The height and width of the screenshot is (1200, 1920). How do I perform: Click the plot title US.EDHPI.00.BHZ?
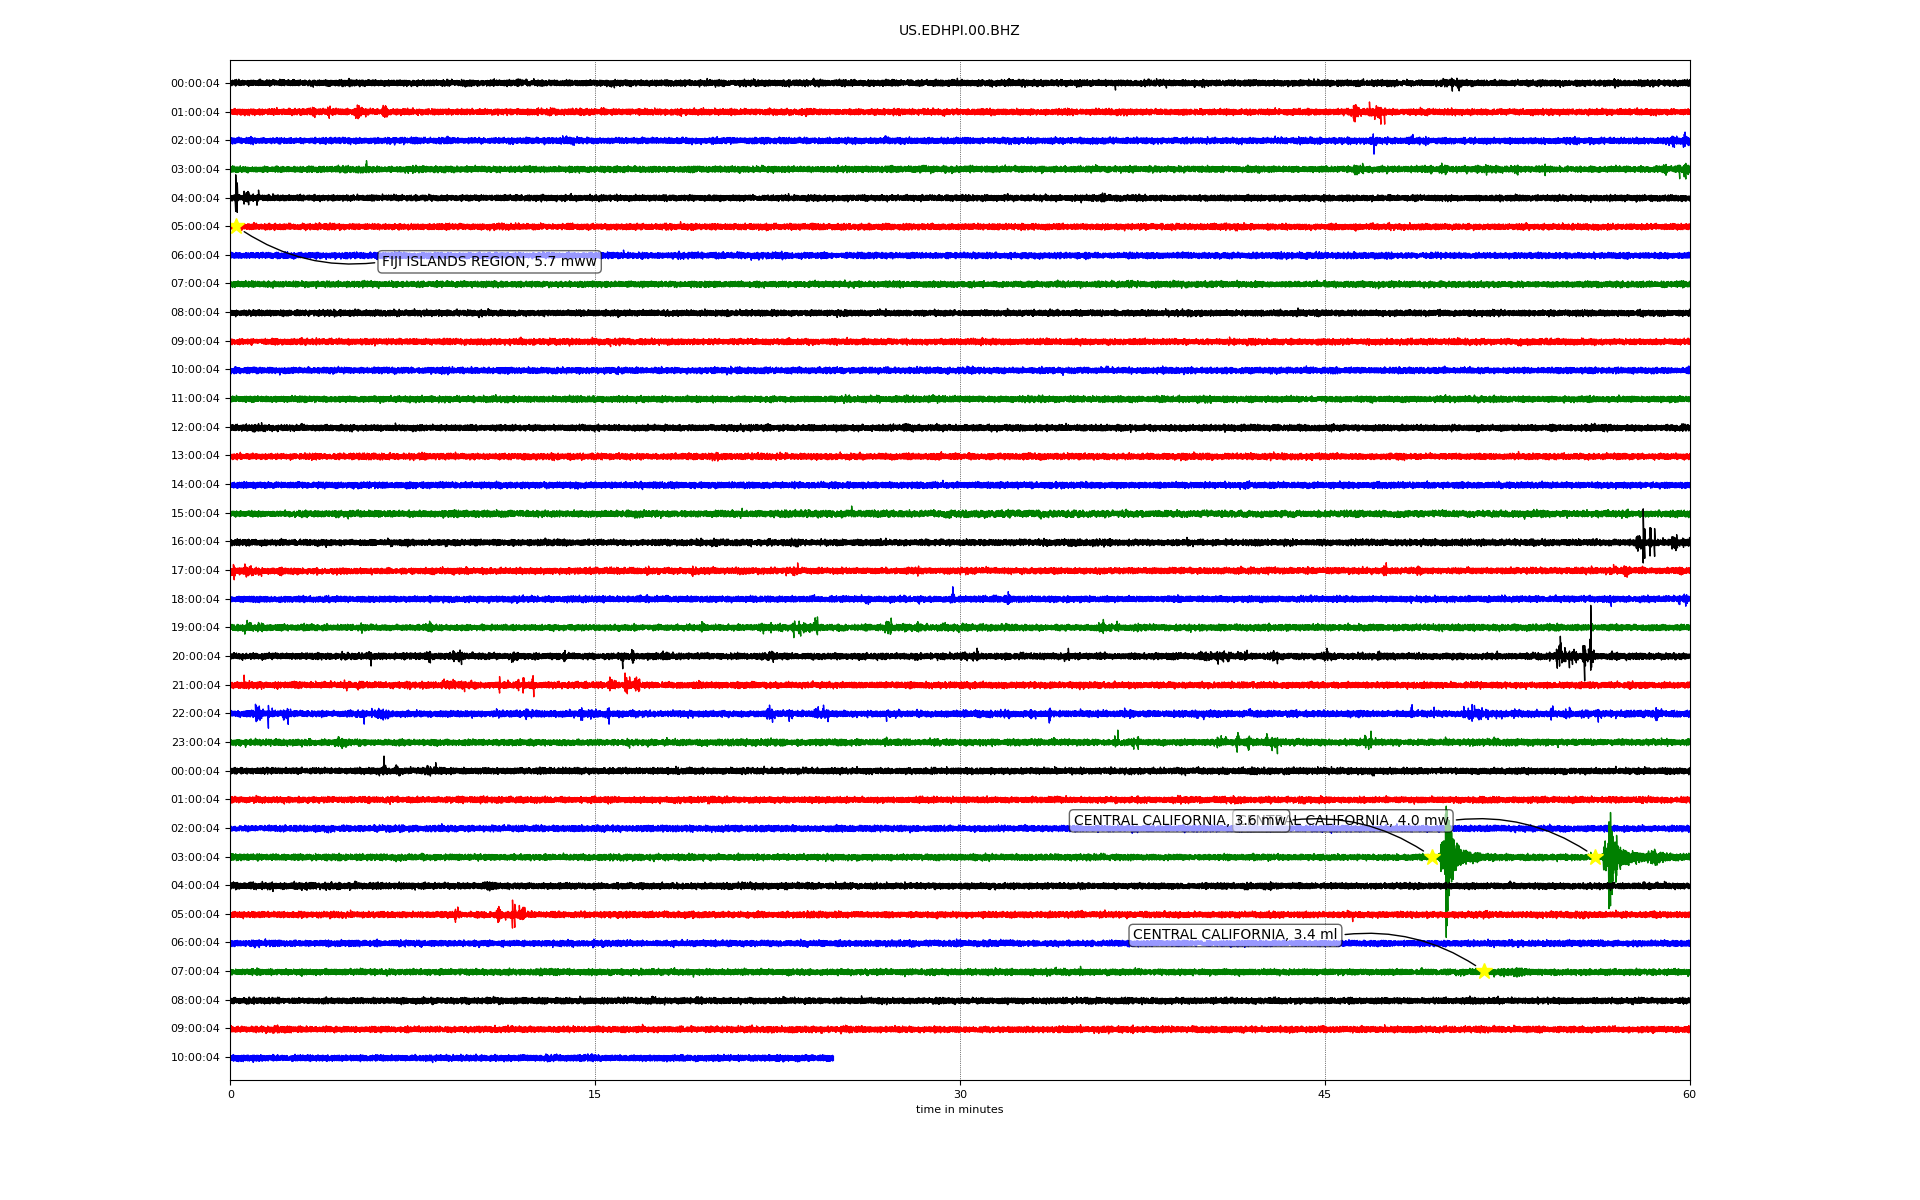[x=959, y=31]
